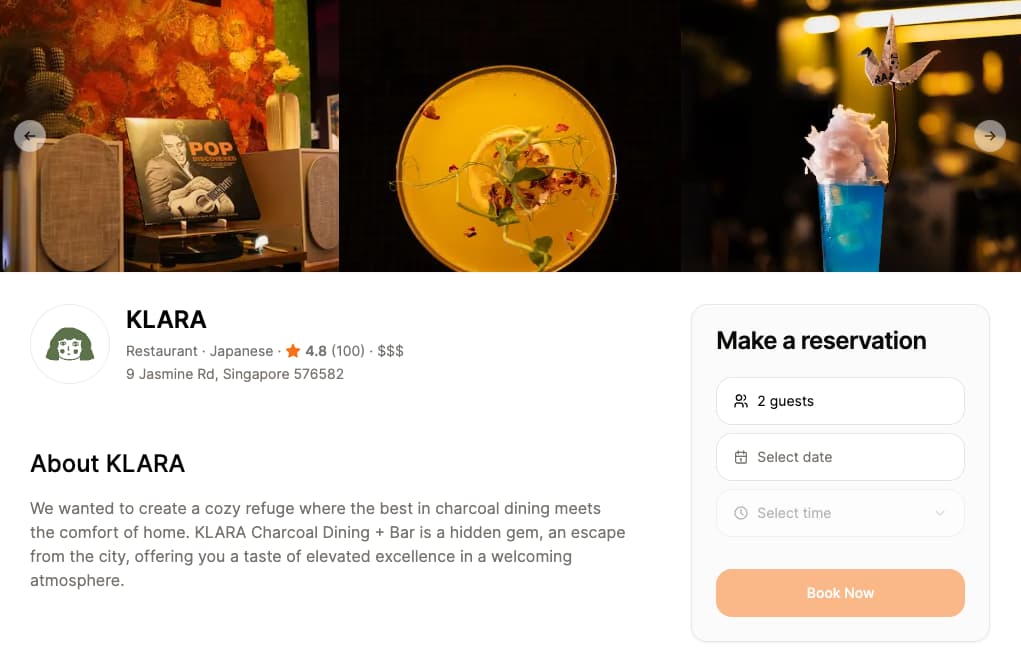Click the clock icon next to Select time
Image resolution: width=1021 pixels, height=651 pixels.
[740, 512]
